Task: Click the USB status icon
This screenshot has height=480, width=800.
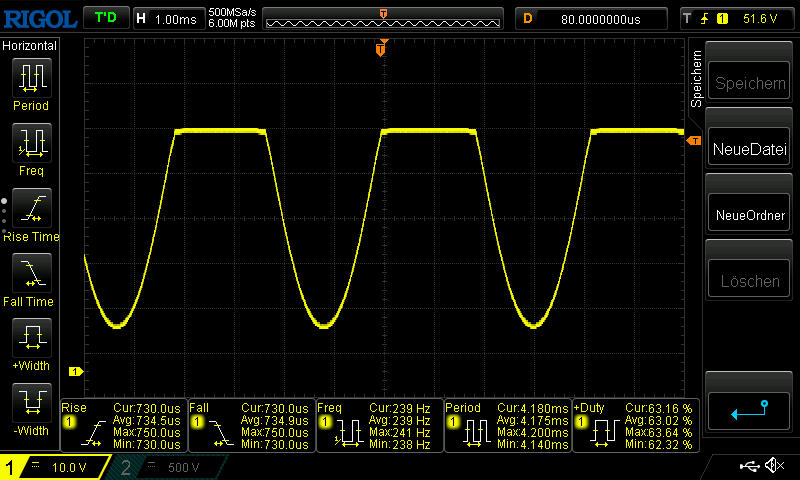Action: pos(749,465)
